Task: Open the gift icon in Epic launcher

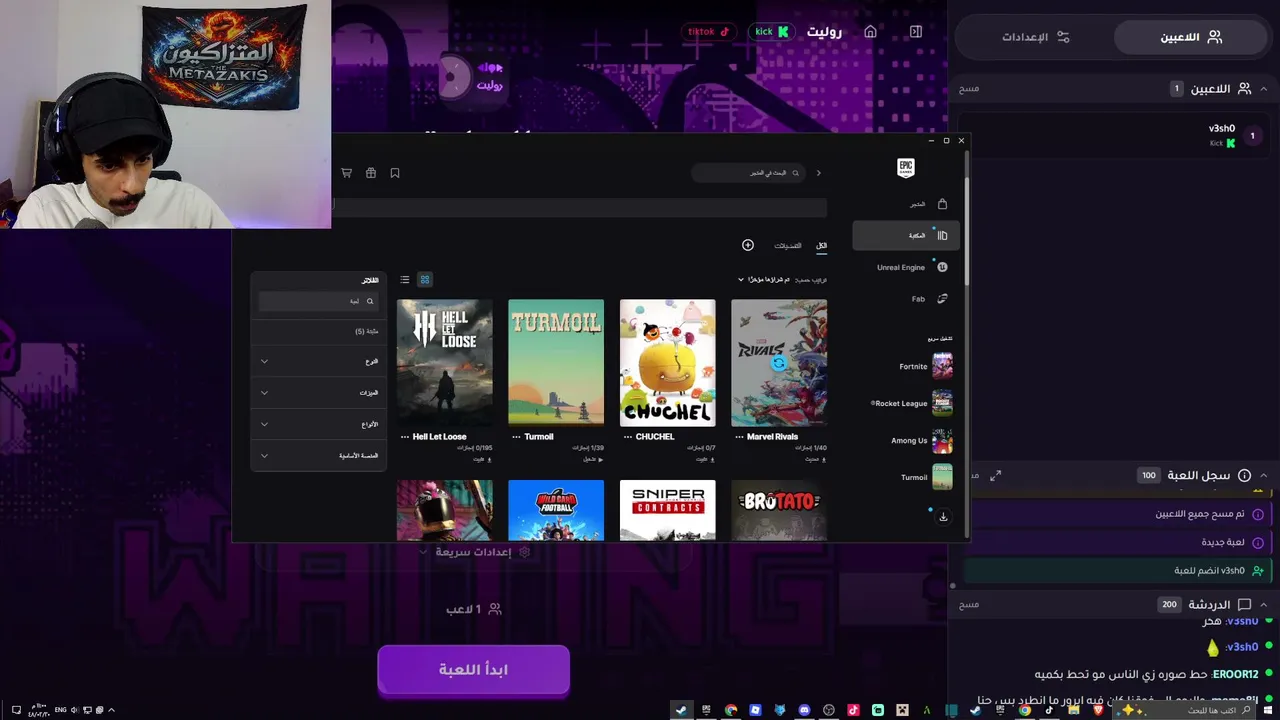Action: tap(370, 173)
